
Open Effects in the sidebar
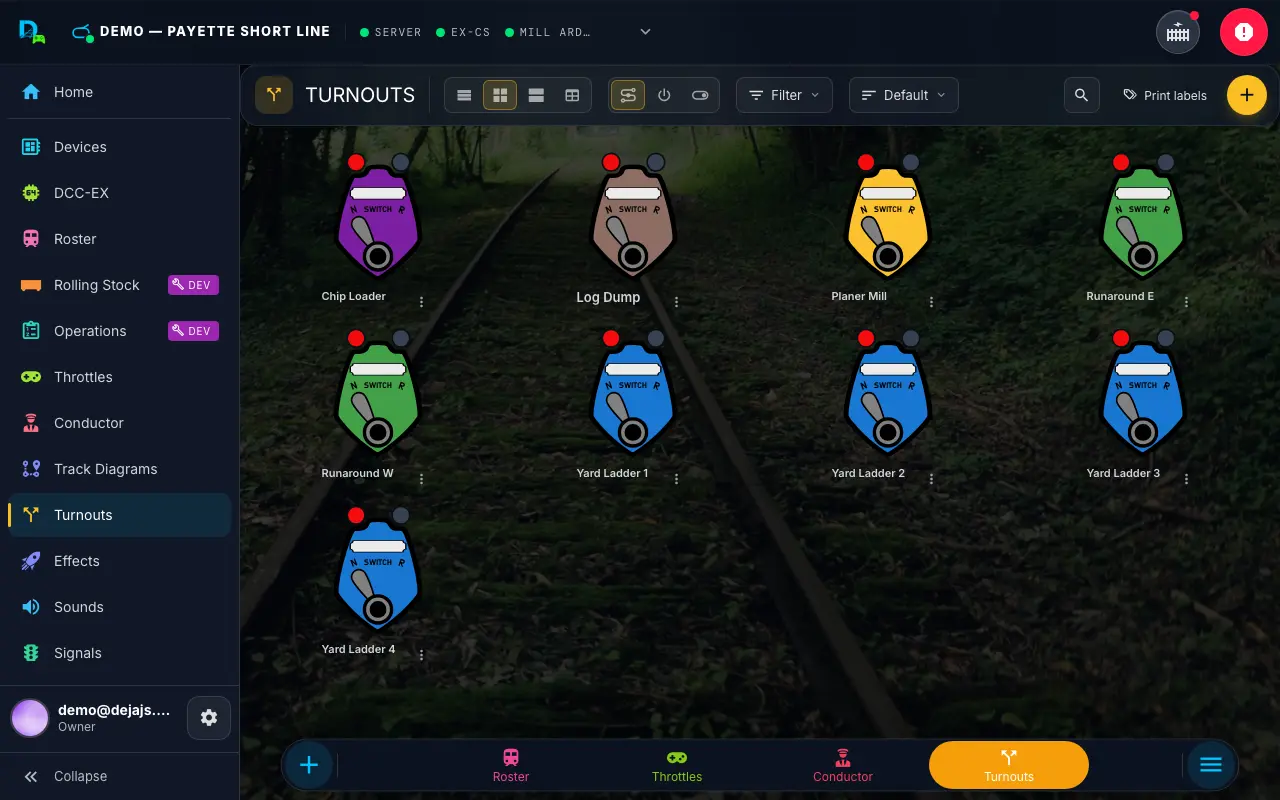tap(120, 561)
